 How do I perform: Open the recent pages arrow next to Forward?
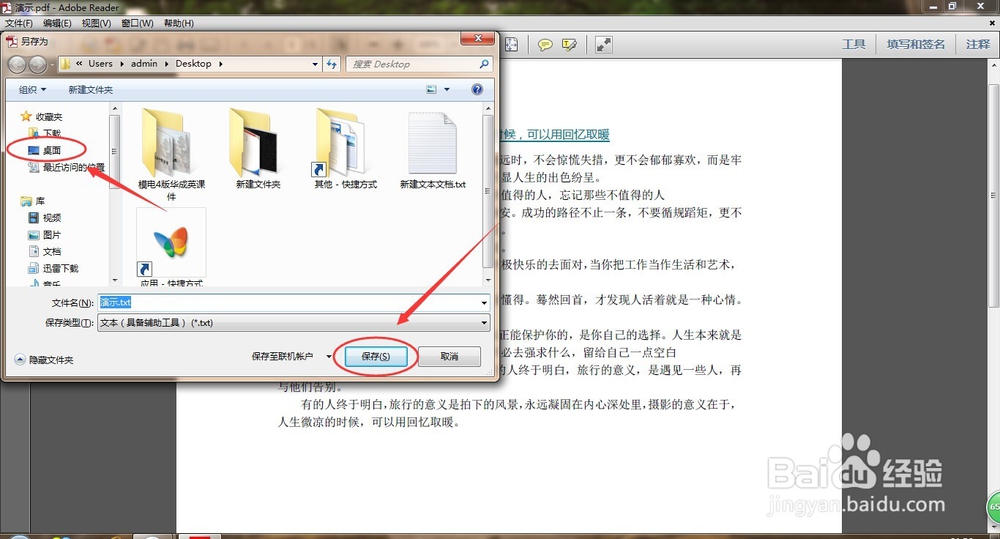click(52, 64)
